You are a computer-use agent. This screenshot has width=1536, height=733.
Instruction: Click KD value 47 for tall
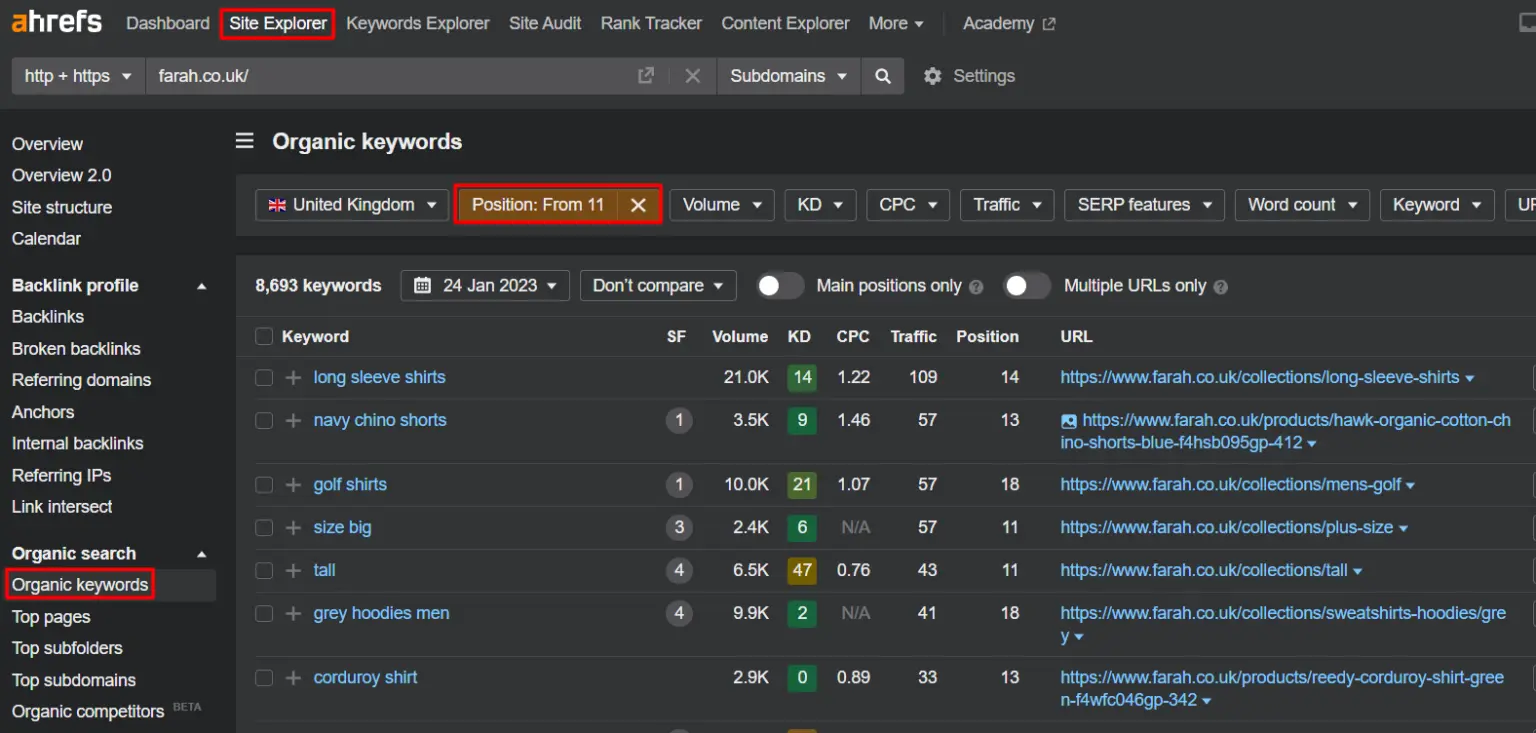click(x=801, y=571)
